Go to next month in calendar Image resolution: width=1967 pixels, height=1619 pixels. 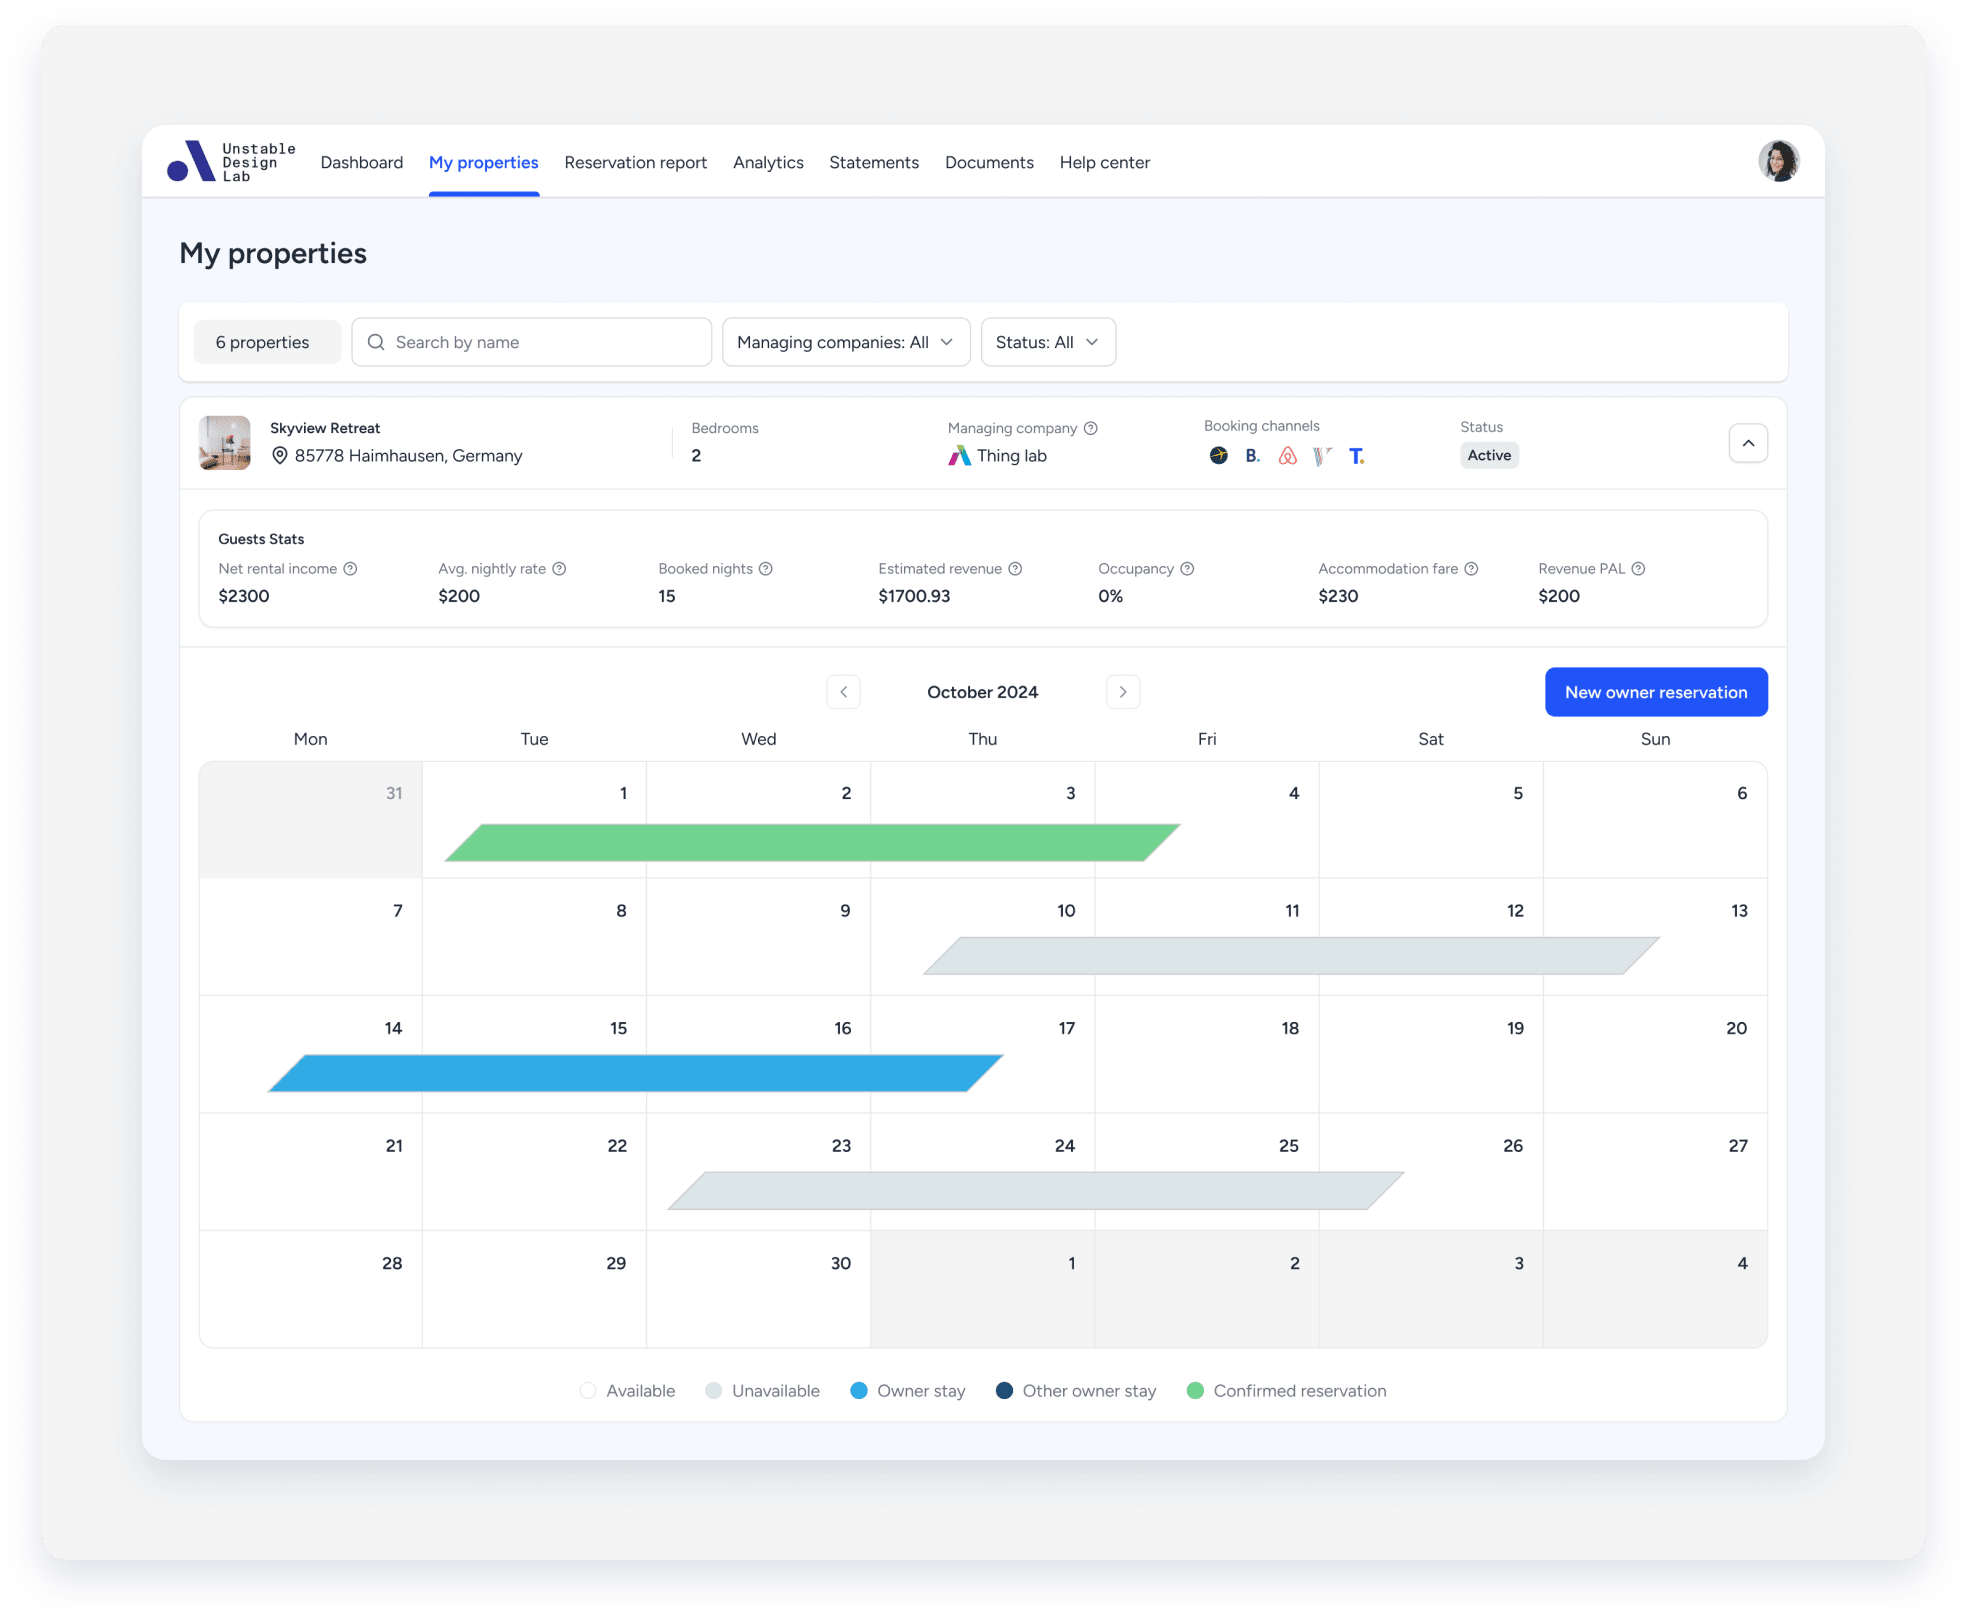click(x=1123, y=692)
